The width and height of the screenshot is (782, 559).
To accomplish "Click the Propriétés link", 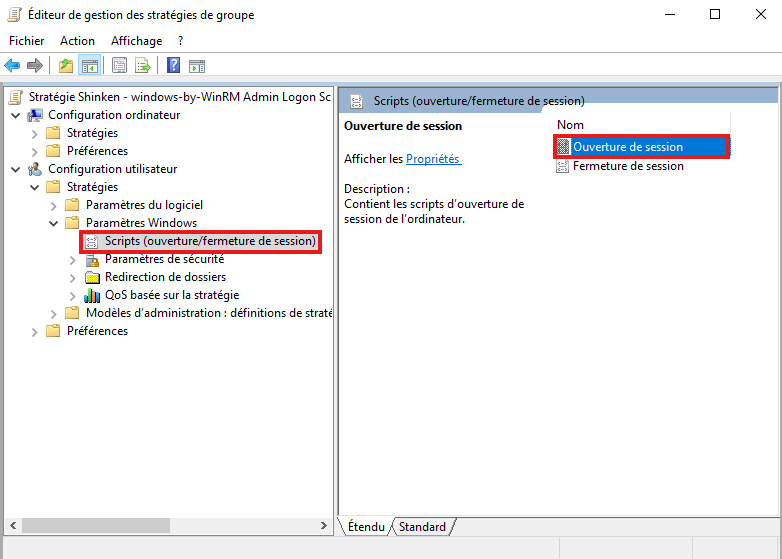I will tap(433, 159).
